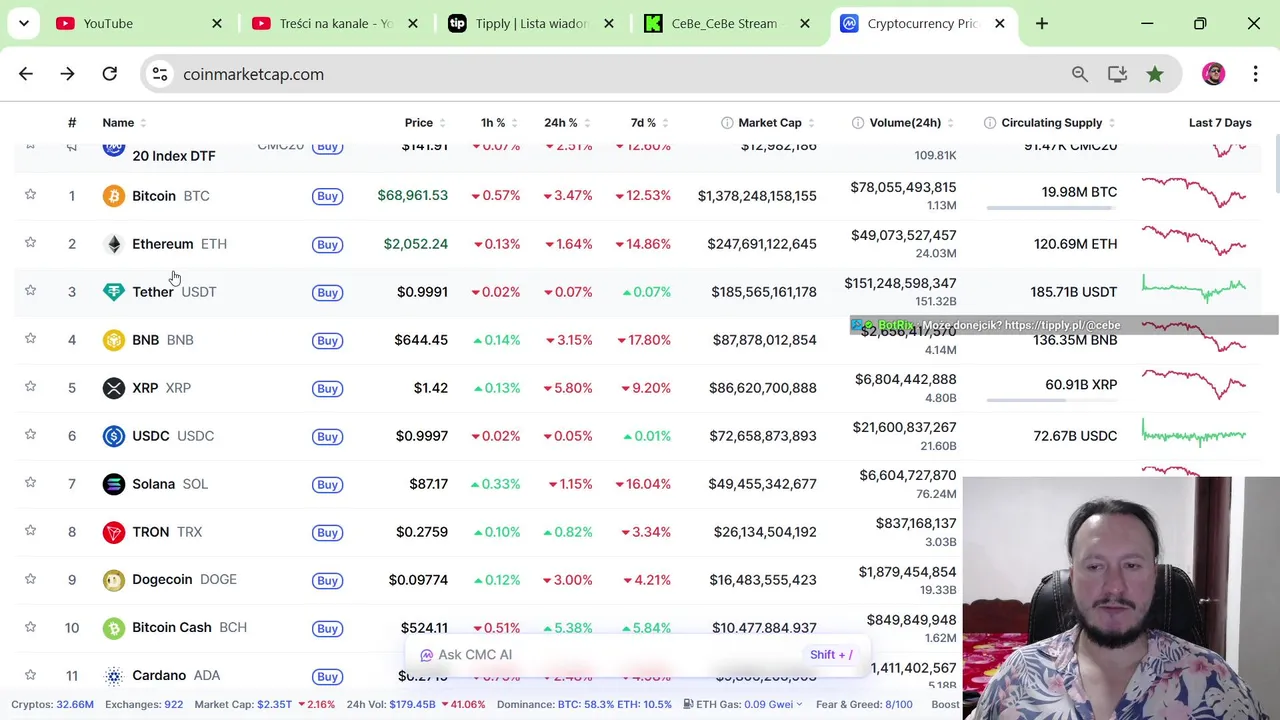This screenshot has width=1280, height=720.
Task: Click the Ethereum coin logo icon
Action: click(114, 244)
